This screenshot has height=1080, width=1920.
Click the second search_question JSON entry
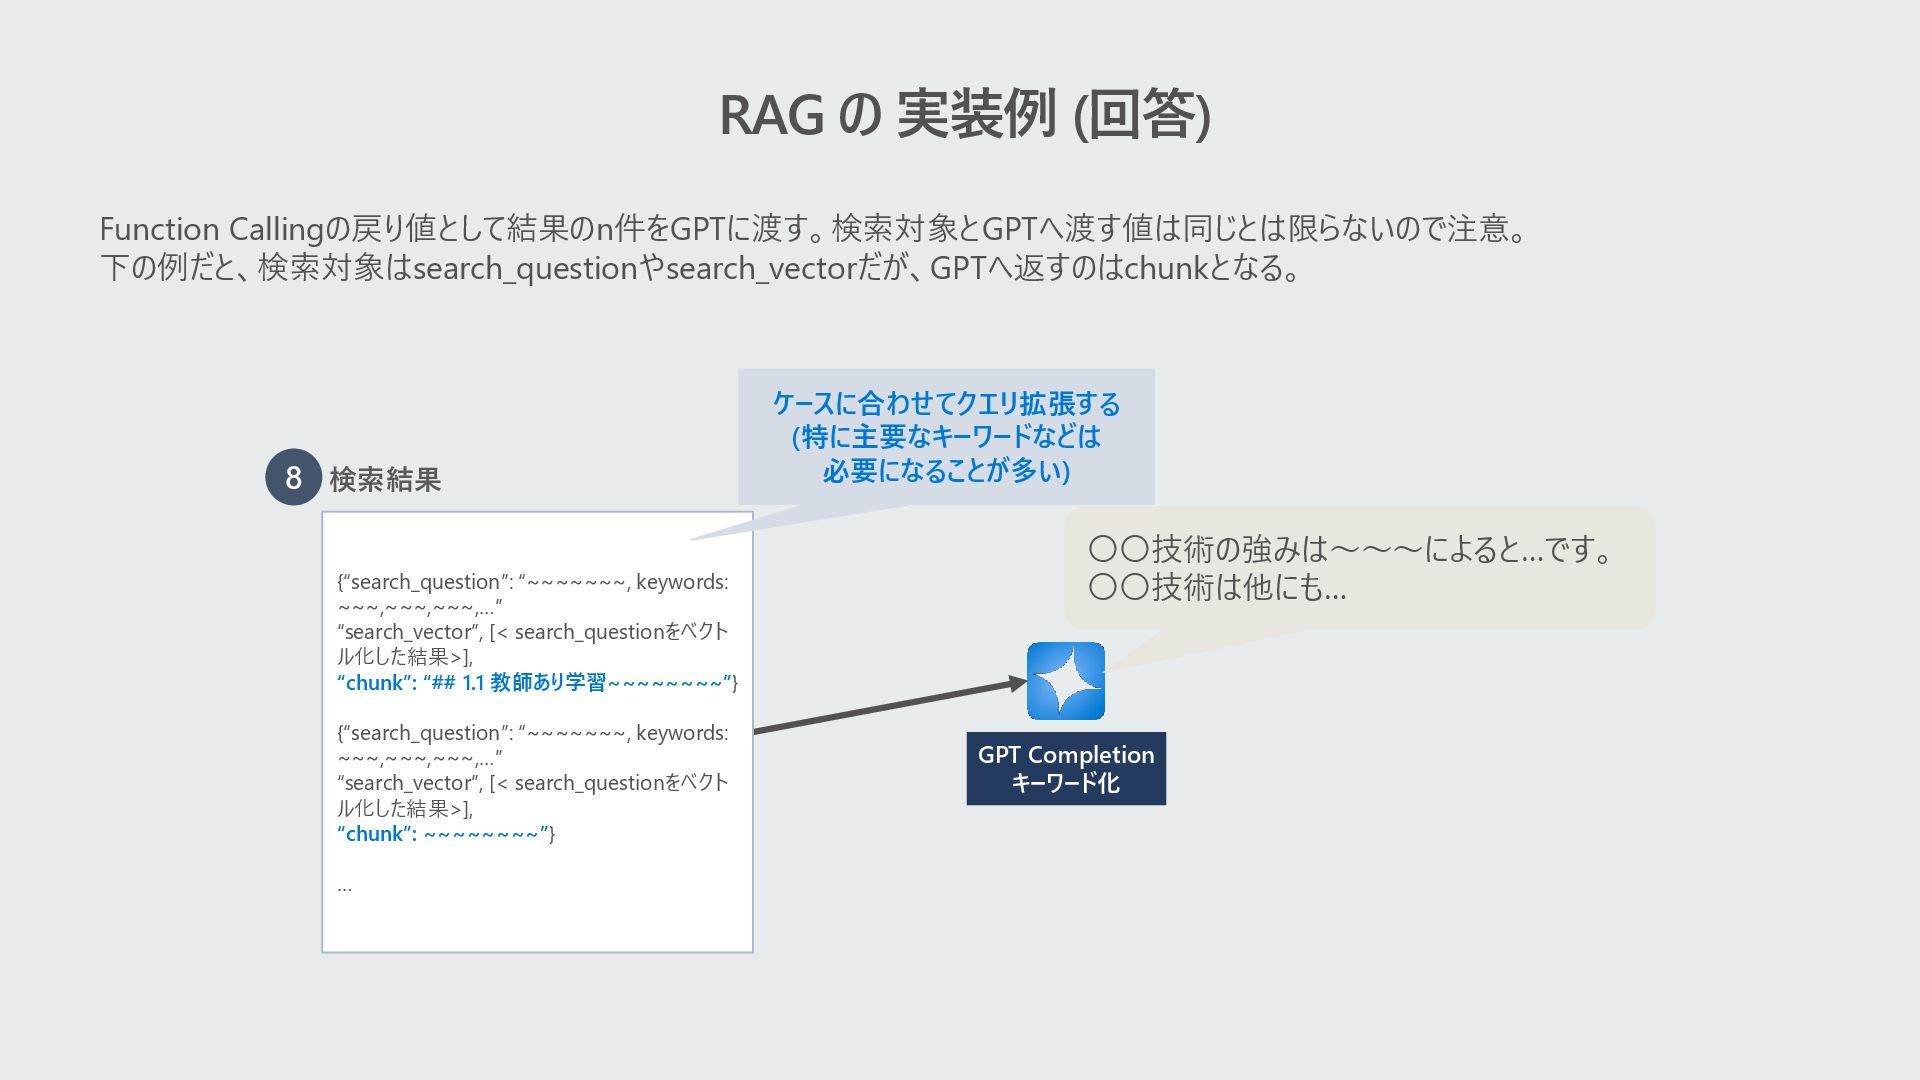coord(532,734)
